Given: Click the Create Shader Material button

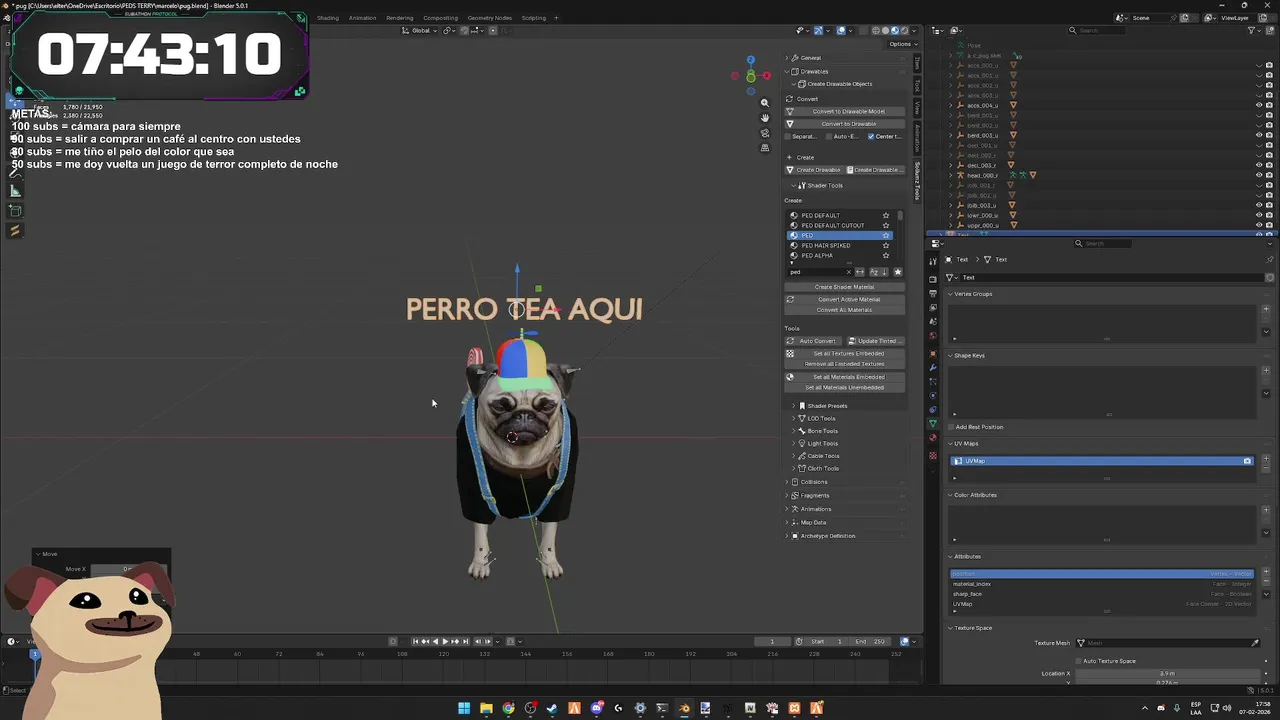Looking at the screenshot, I should point(844,287).
